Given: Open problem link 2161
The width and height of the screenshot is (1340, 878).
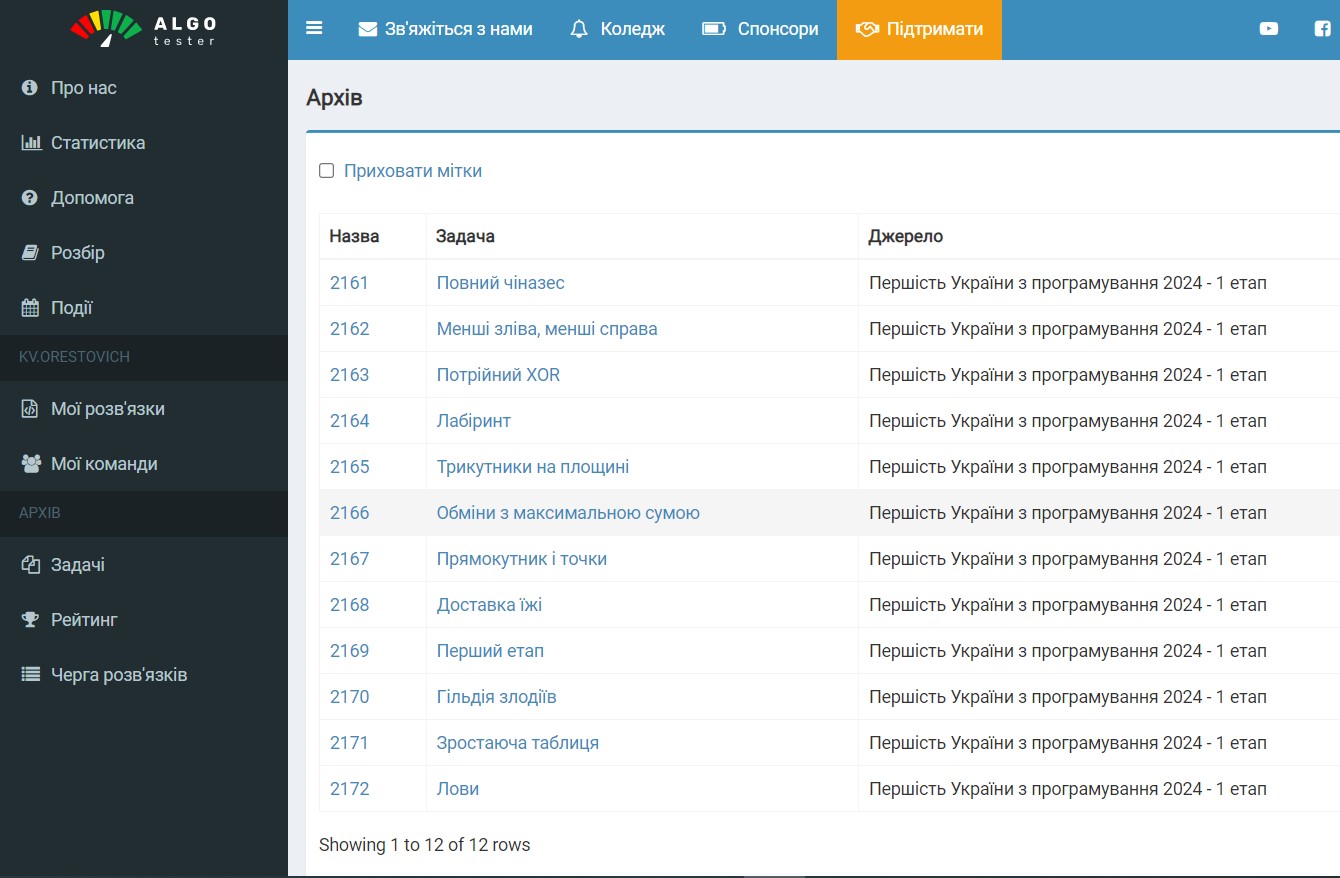Looking at the screenshot, I should (349, 283).
